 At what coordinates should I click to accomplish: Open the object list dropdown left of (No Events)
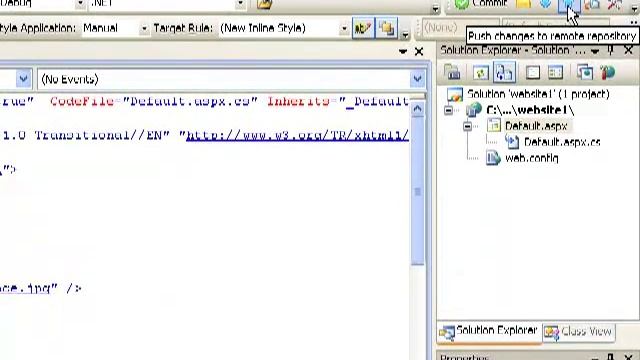(23, 79)
